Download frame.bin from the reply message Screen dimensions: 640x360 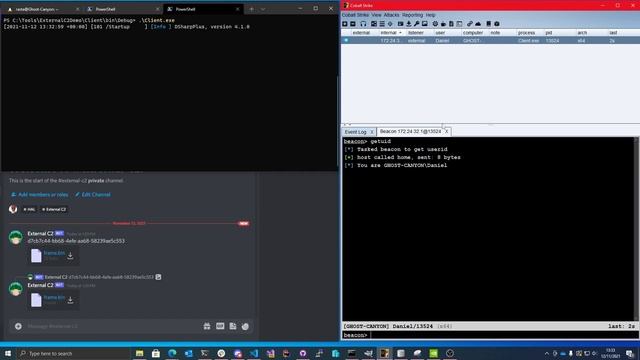[70, 300]
